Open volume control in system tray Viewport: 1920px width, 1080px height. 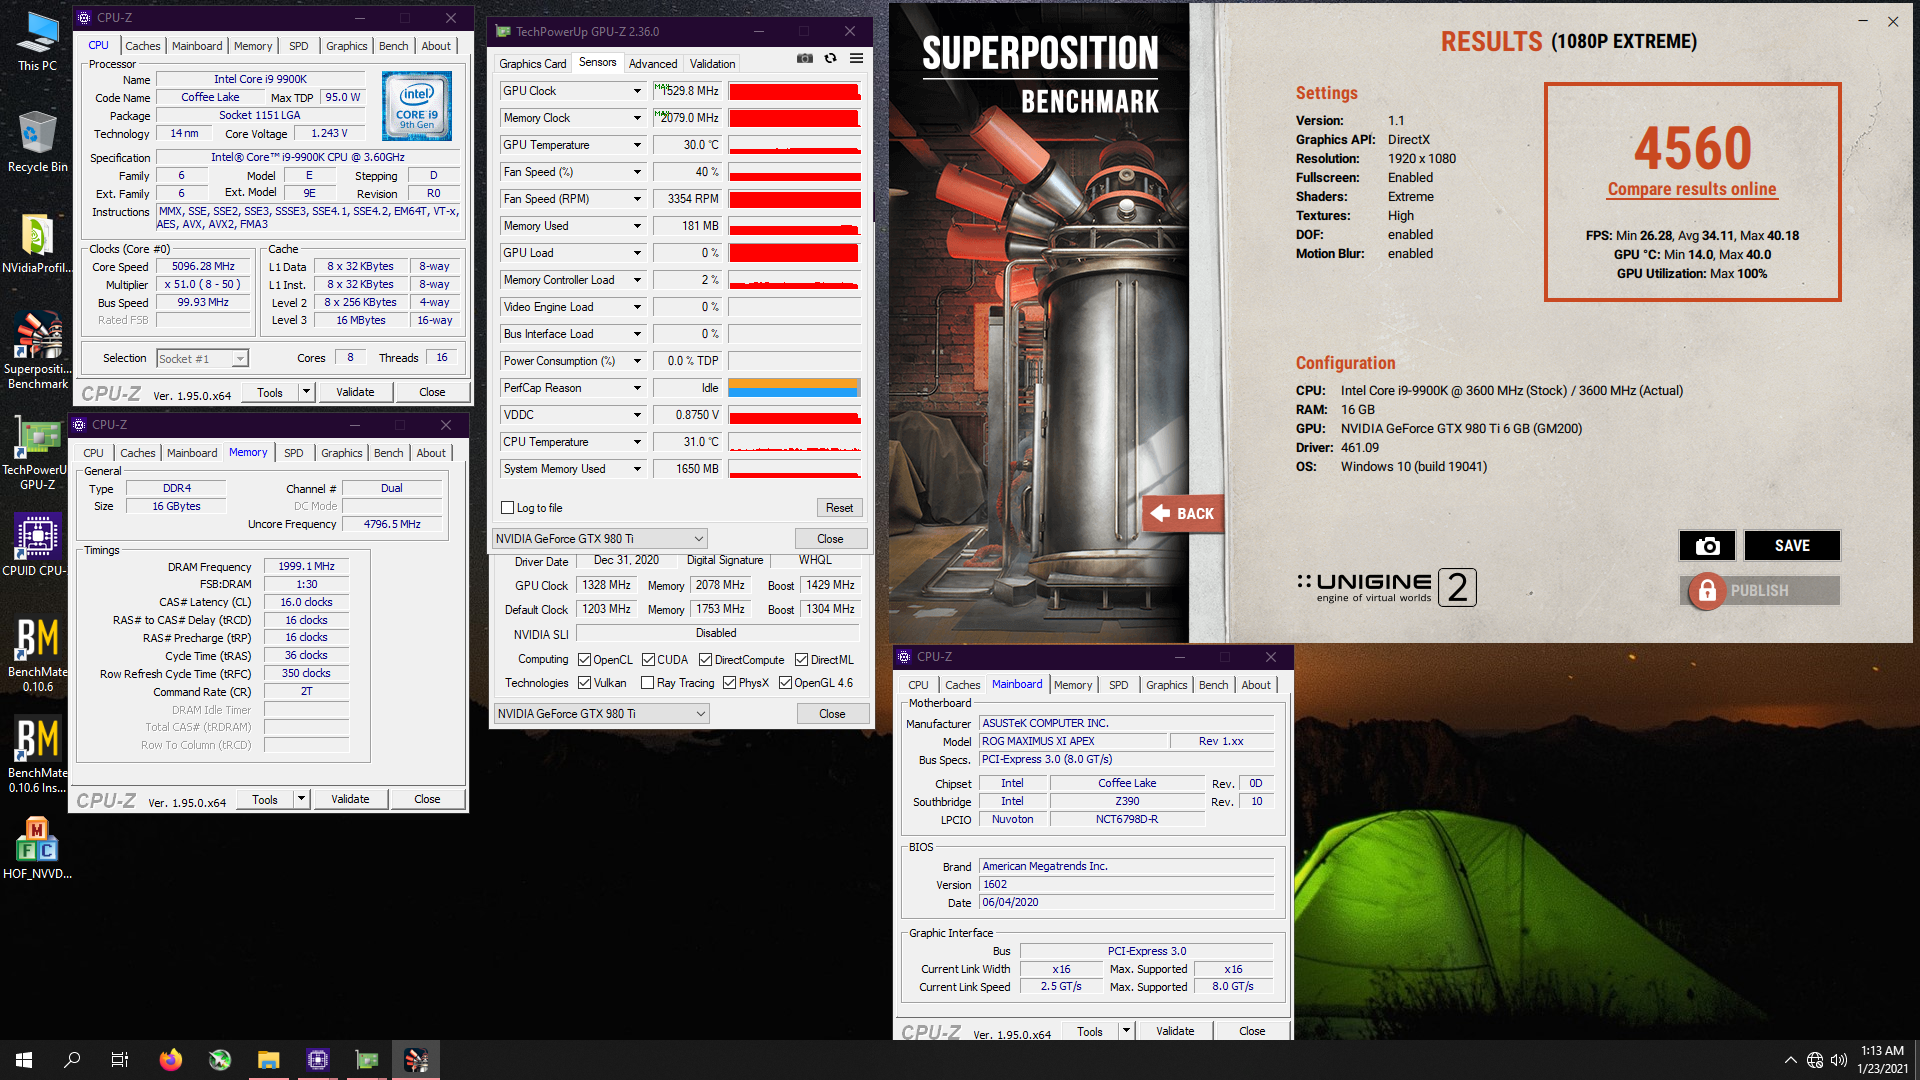[x=1838, y=1060]
